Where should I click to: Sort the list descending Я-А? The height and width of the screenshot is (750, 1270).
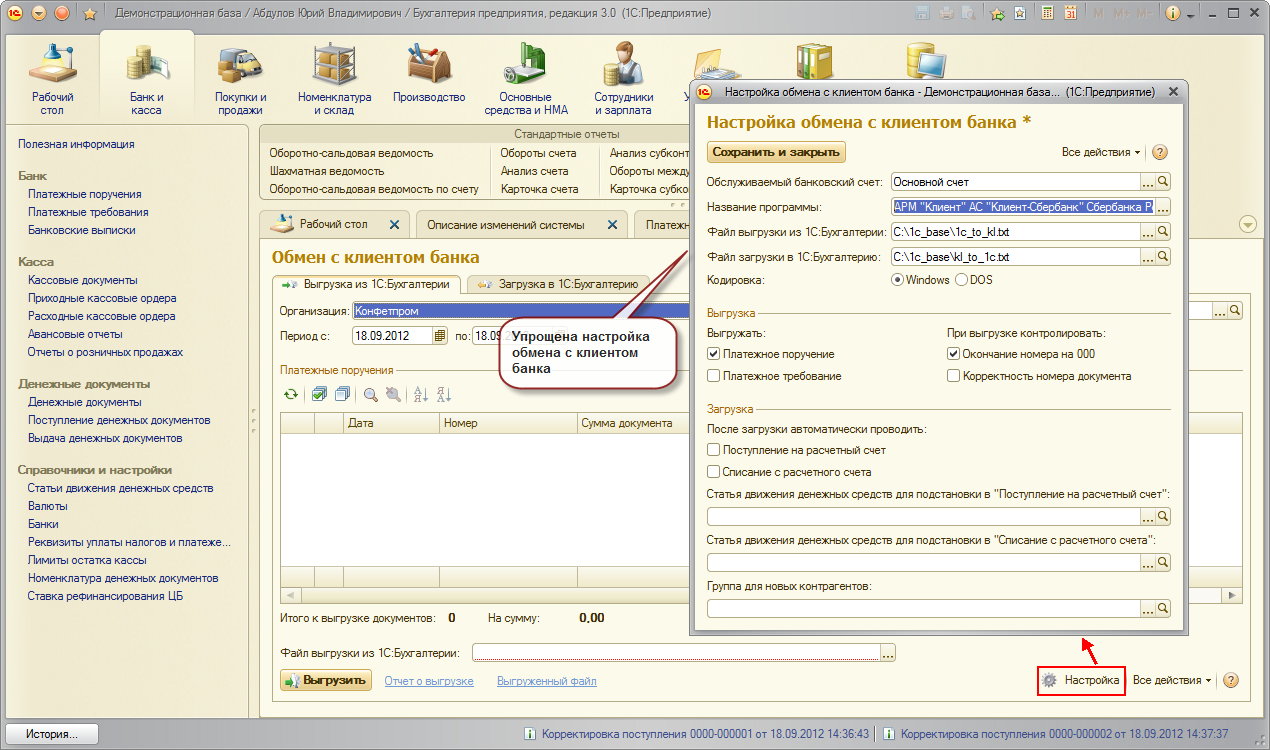click(x=444, y=395)
